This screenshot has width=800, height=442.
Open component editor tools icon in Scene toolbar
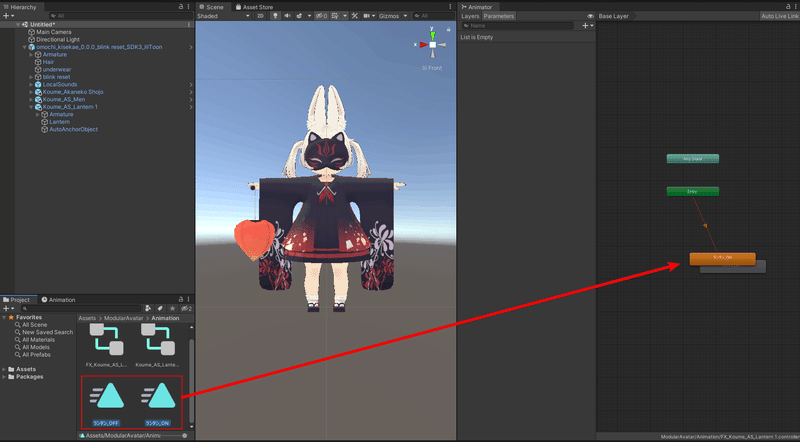point(355,16)
